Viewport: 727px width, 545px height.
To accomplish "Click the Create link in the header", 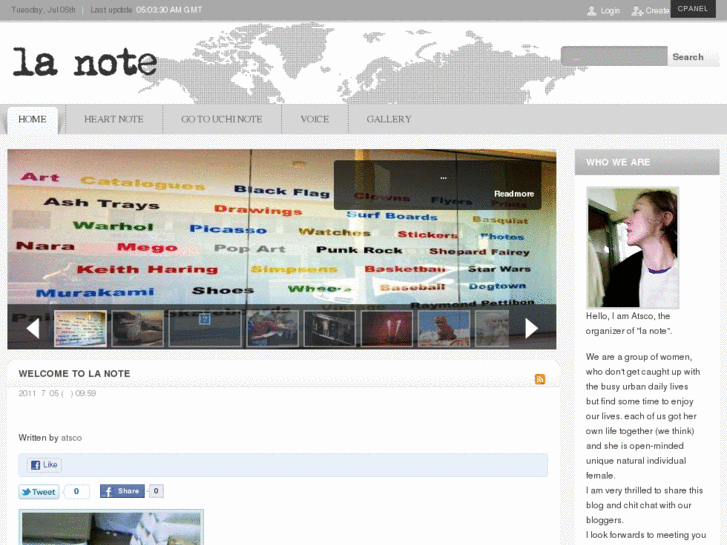I will pyautogui.click(x=657, y=11).
